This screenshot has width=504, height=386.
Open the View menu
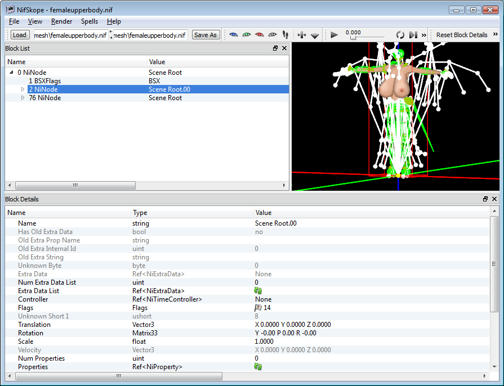point(35,22)
